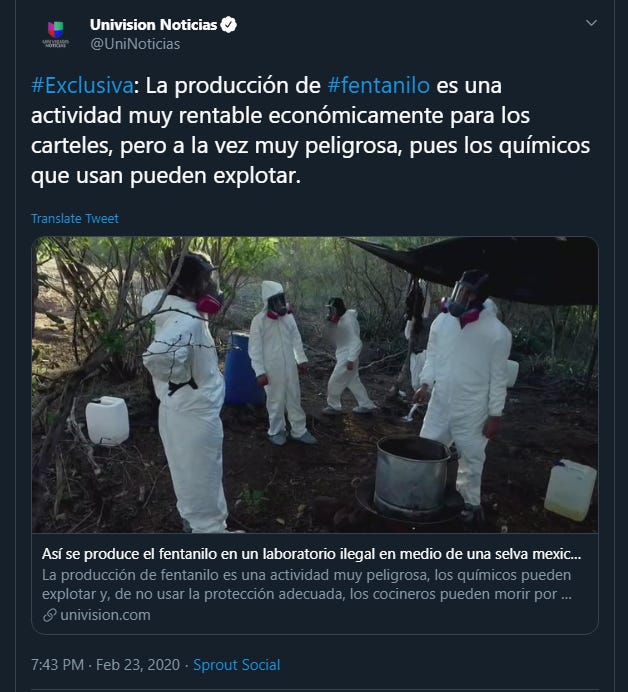Open the Univision Noticias profile avatar

click(x=56, y=34)
